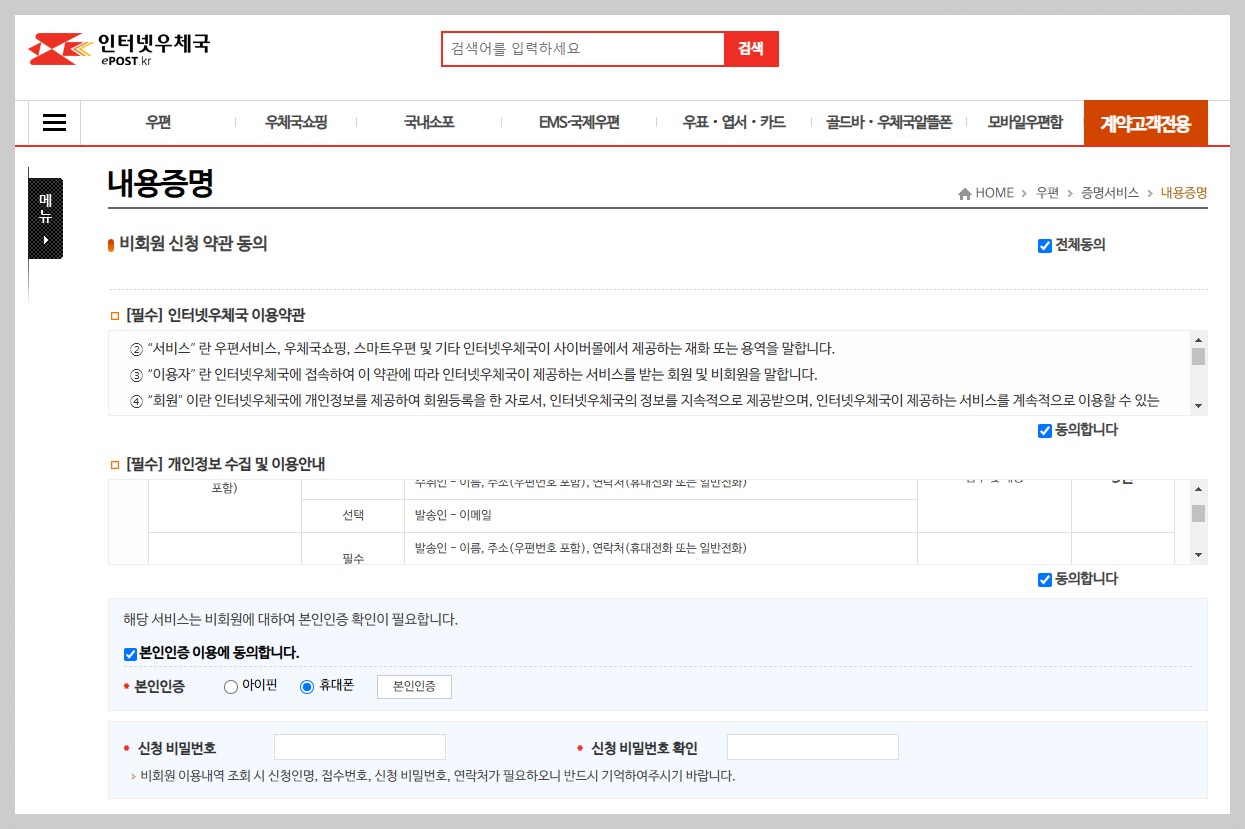The image size is (1245, 829).
Task: Select the 휴대폰 radio button
Action: coord(308,686)
